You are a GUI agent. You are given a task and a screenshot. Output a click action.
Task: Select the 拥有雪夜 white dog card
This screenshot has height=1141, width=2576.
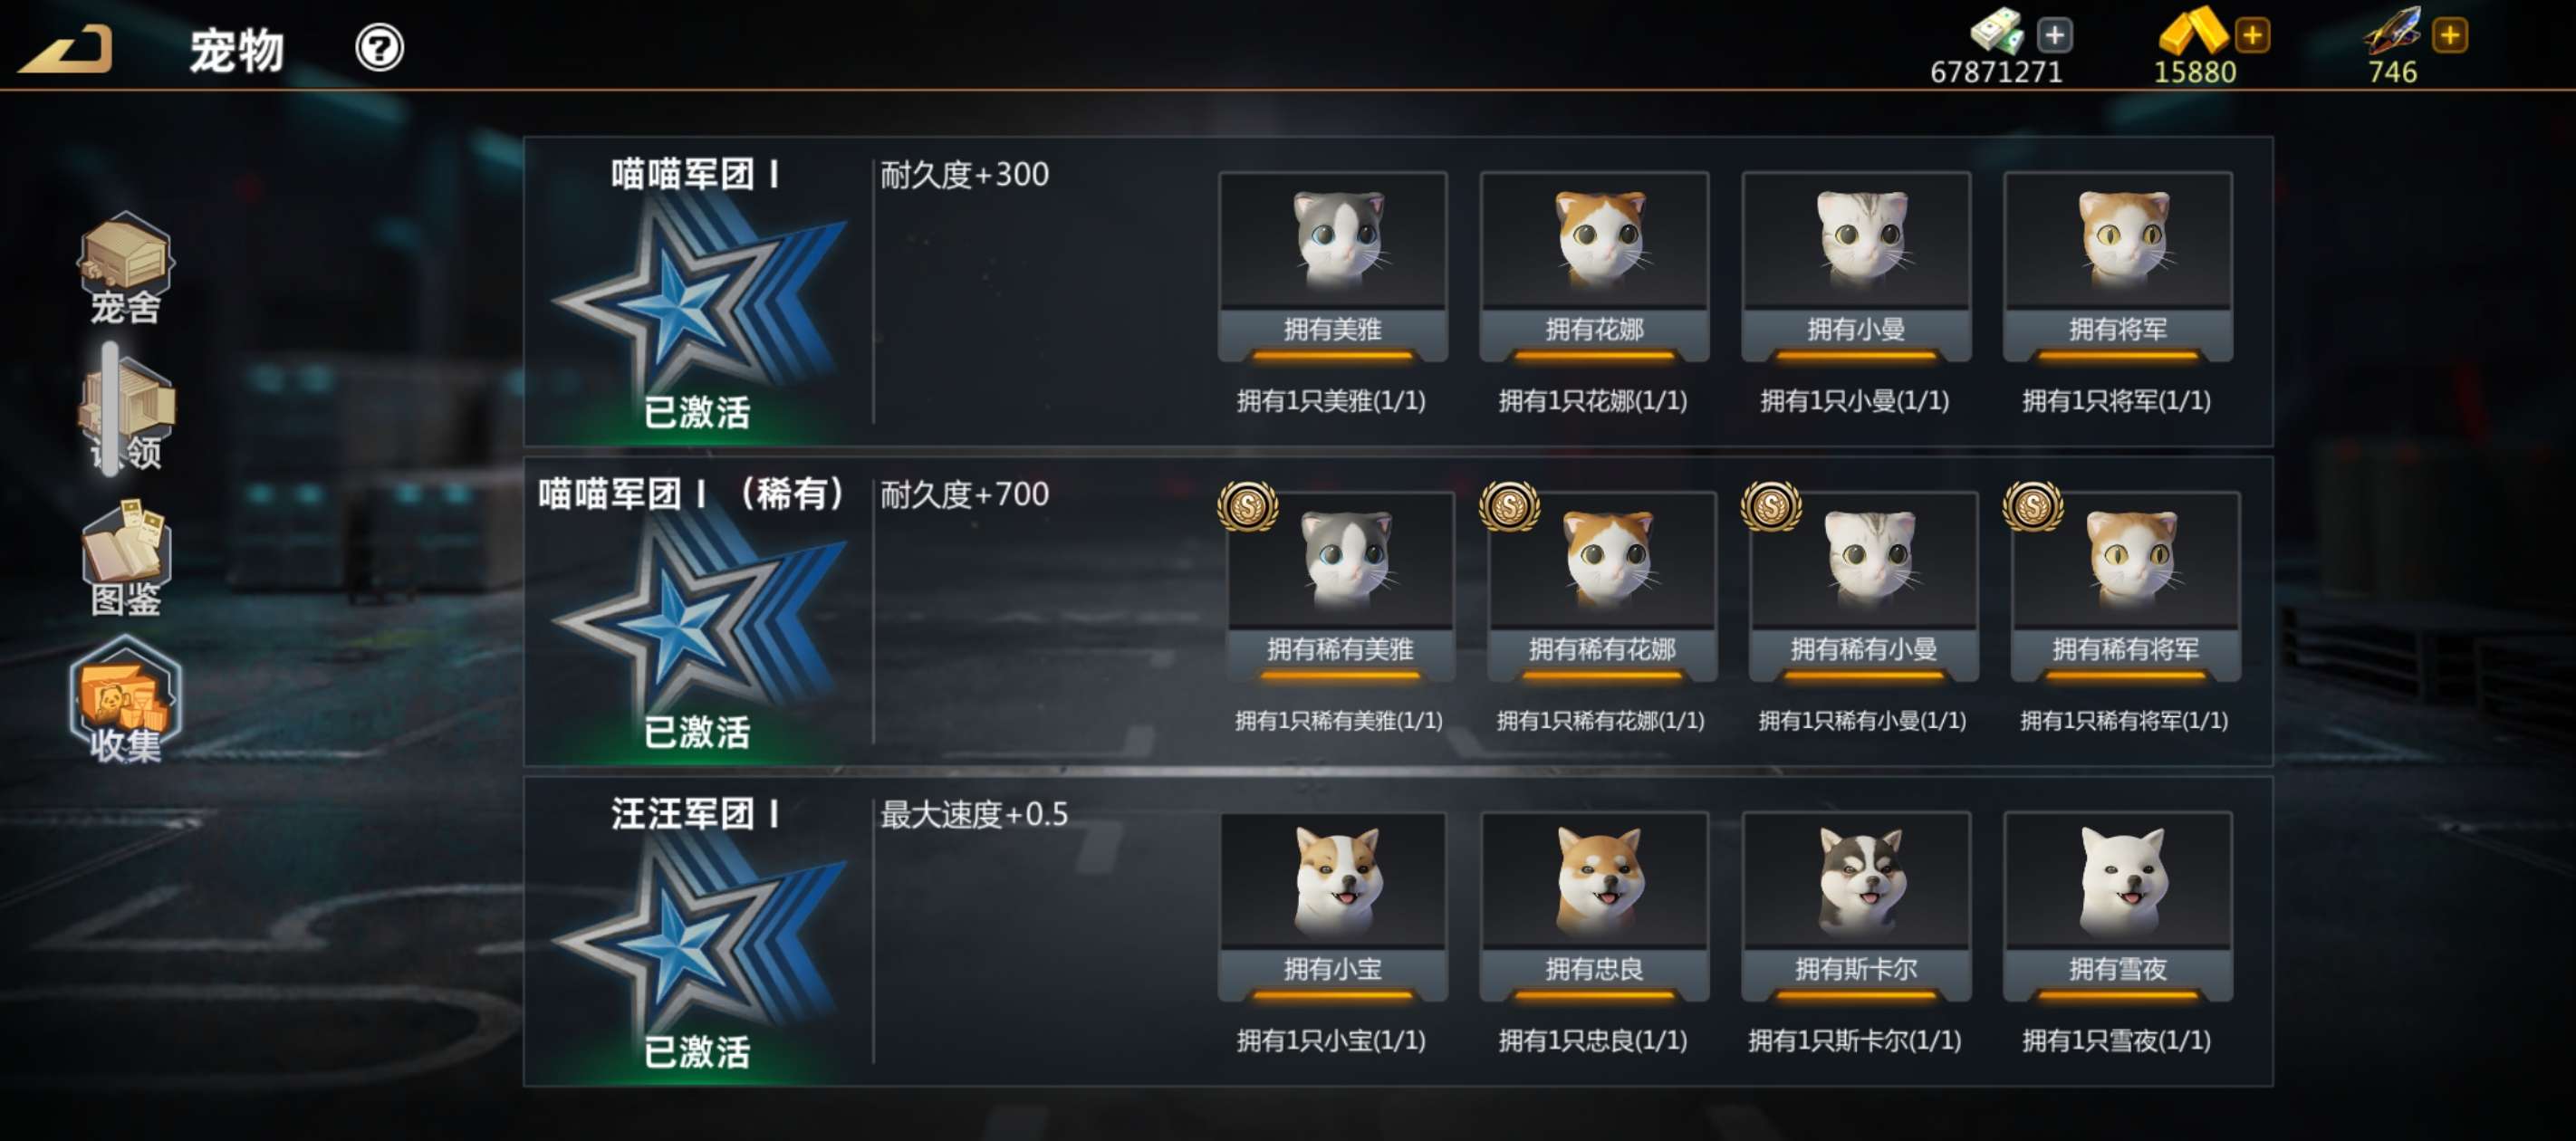[x=2118, y=906]
